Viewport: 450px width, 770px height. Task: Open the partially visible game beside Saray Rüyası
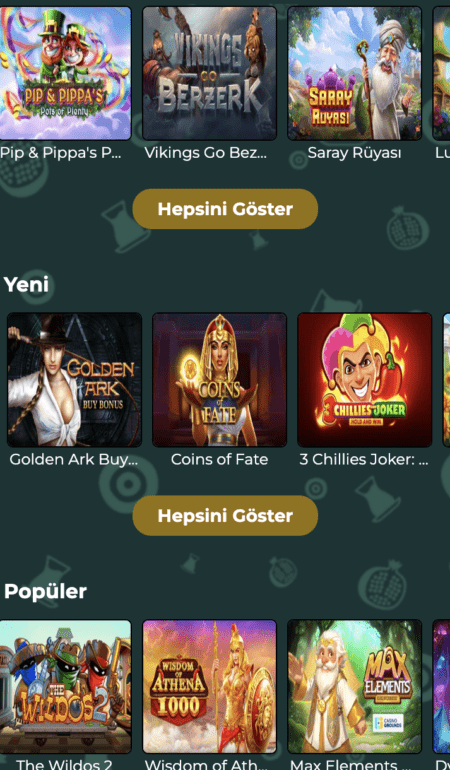(x=441, y=73)
